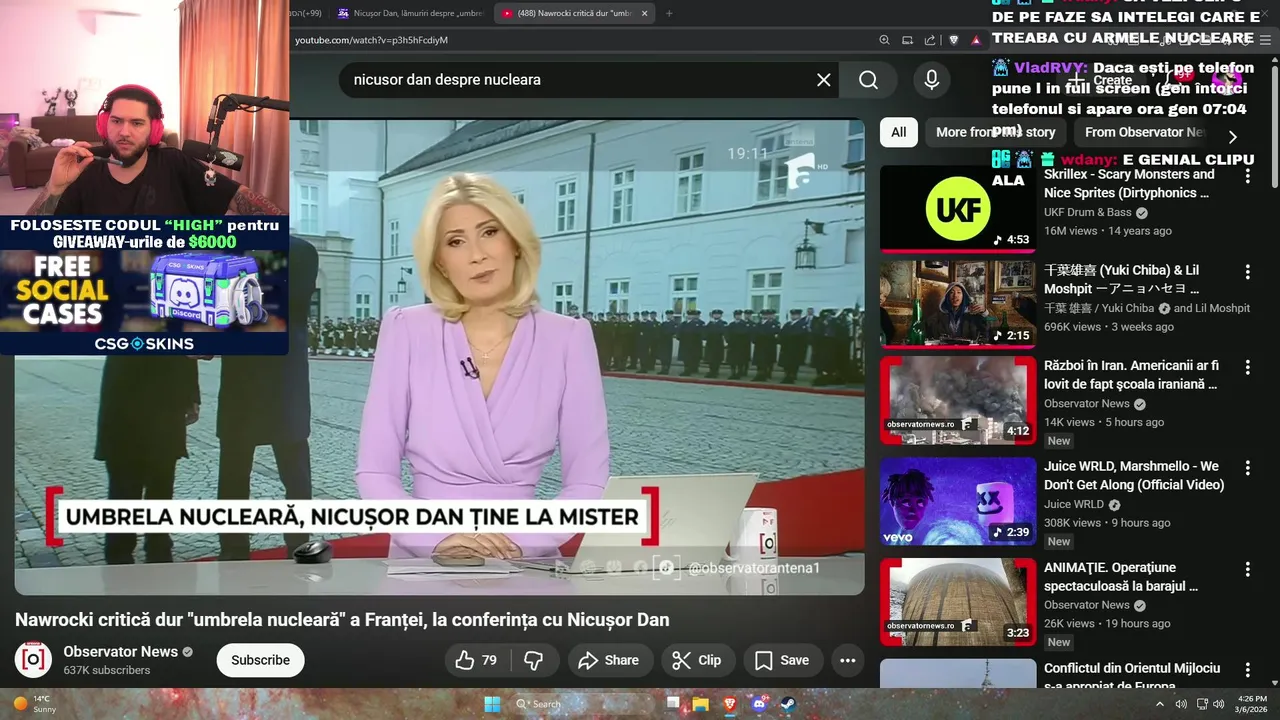Open File Explorer from the taskbar

click(701, 704)
